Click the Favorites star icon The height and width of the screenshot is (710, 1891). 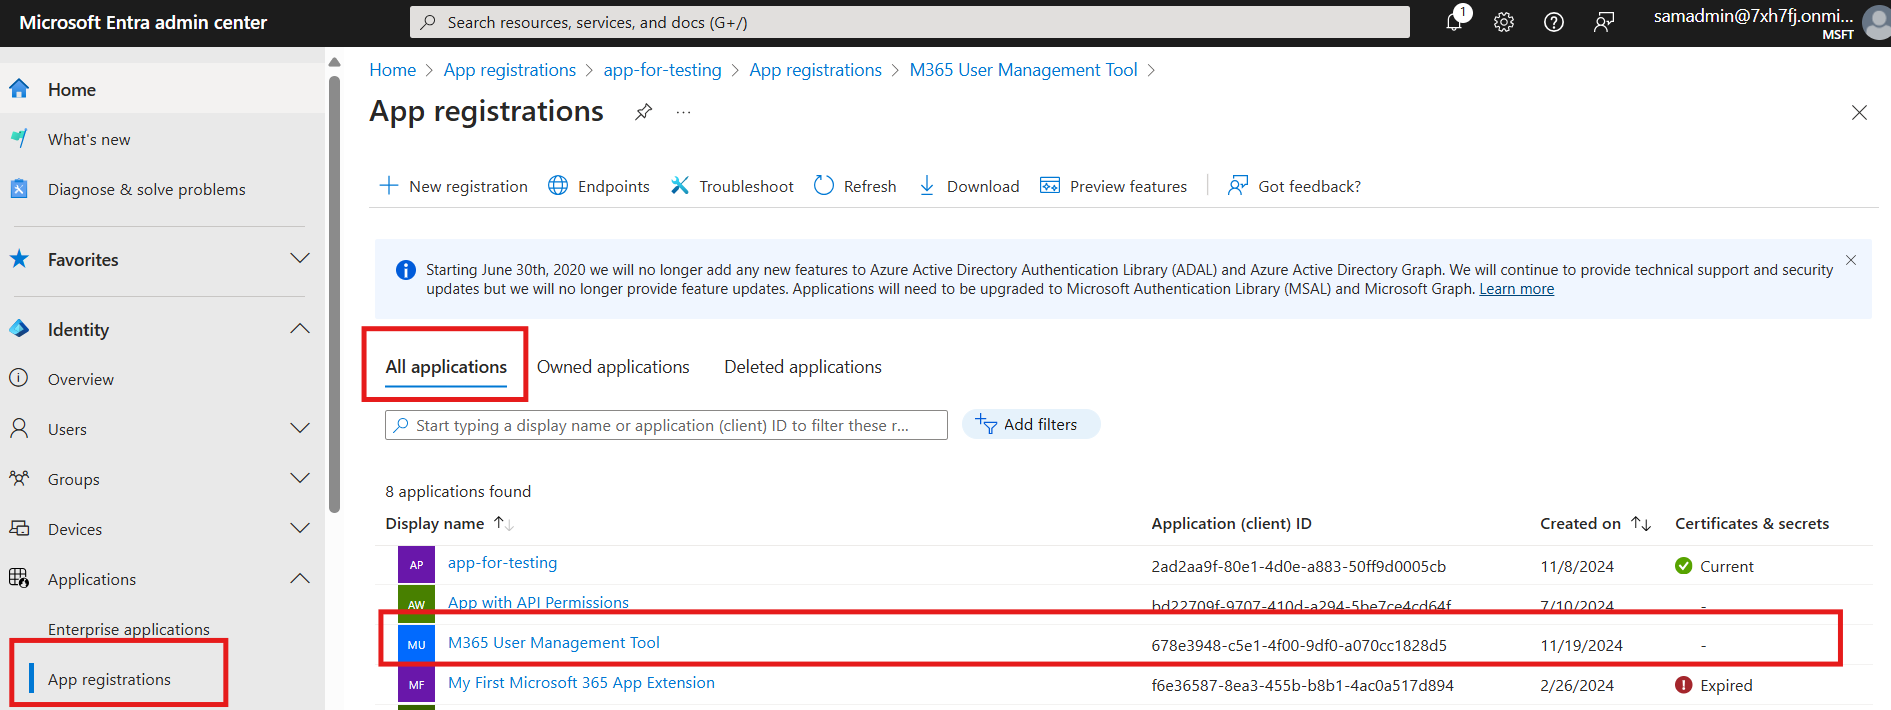[19, 259]
